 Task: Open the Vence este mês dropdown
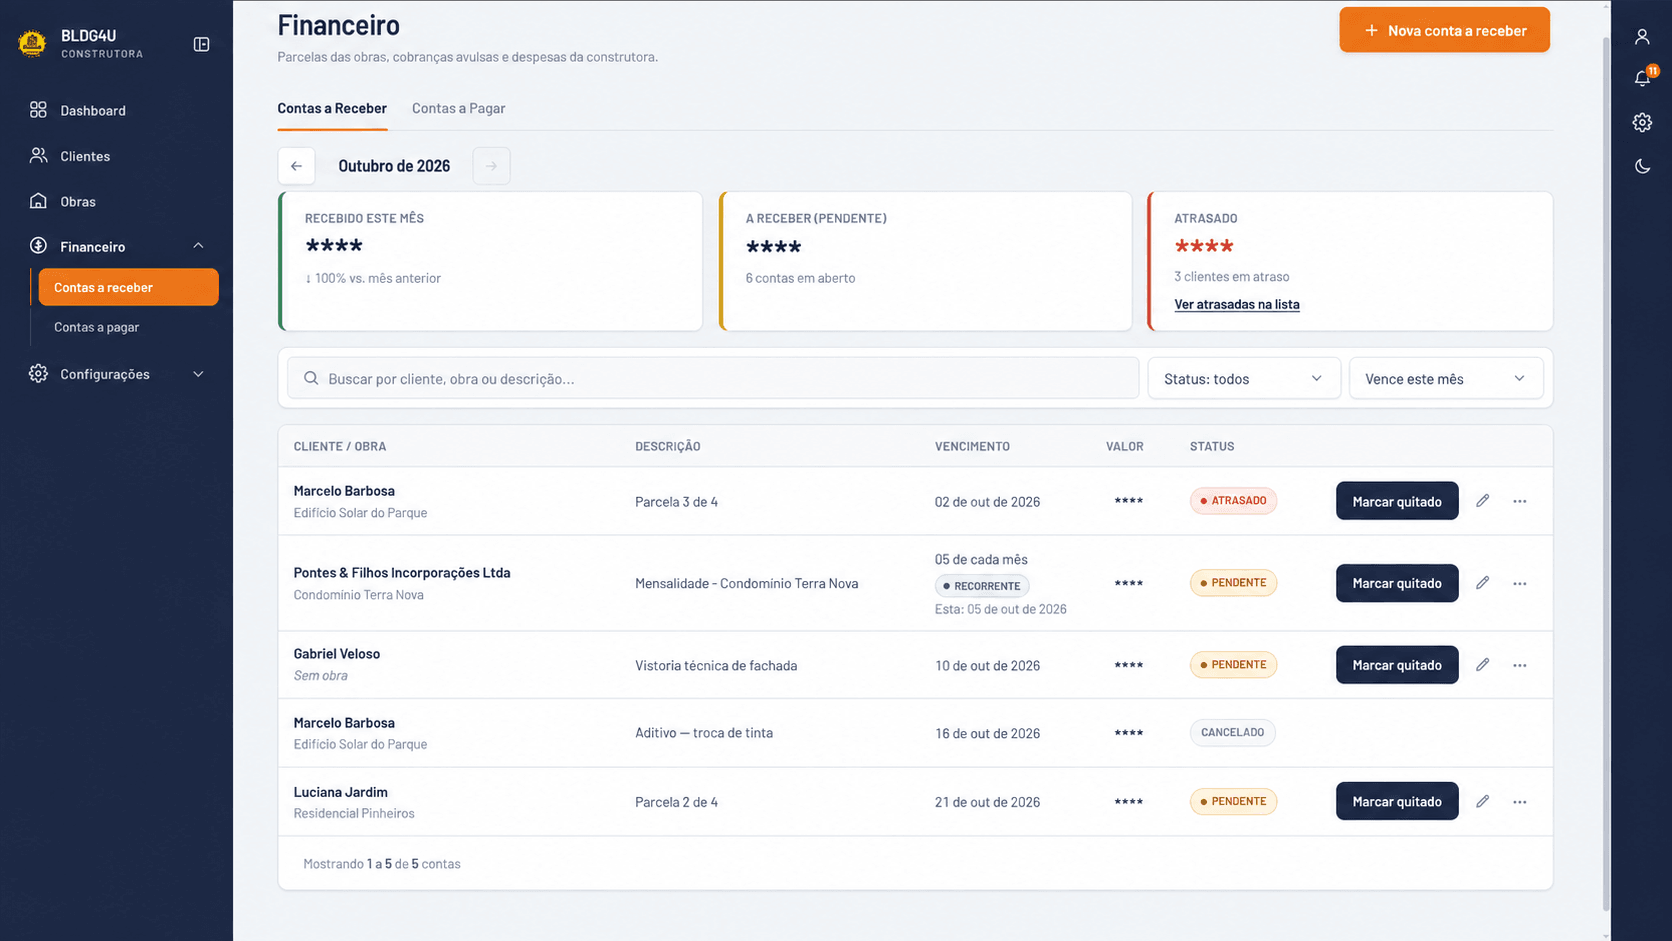pos(1446,379)
